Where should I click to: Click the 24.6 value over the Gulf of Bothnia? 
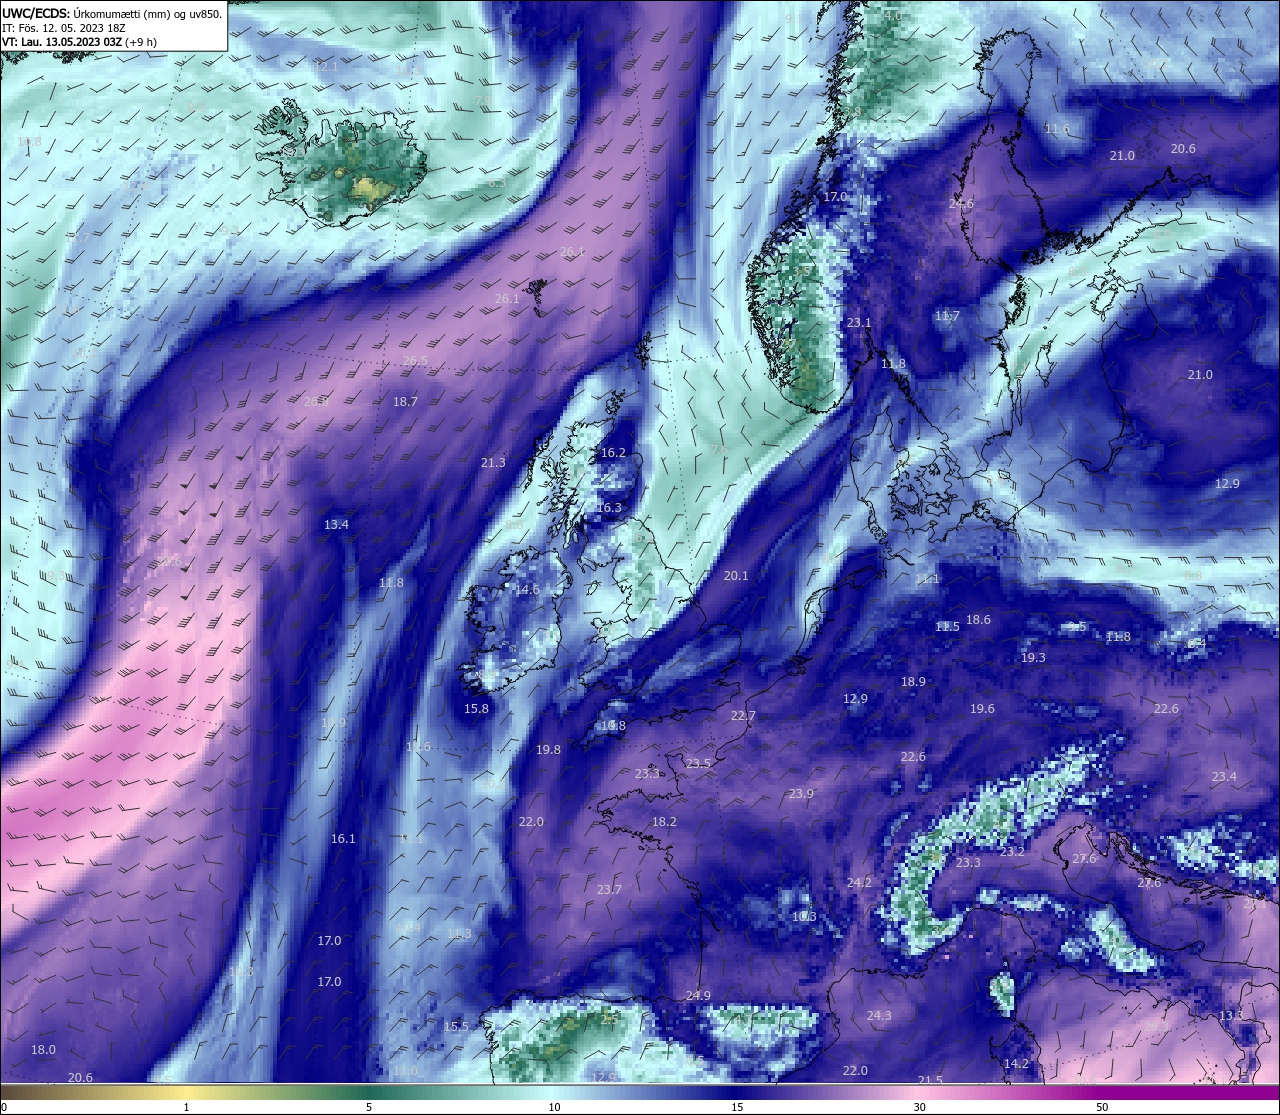[961, 203]
